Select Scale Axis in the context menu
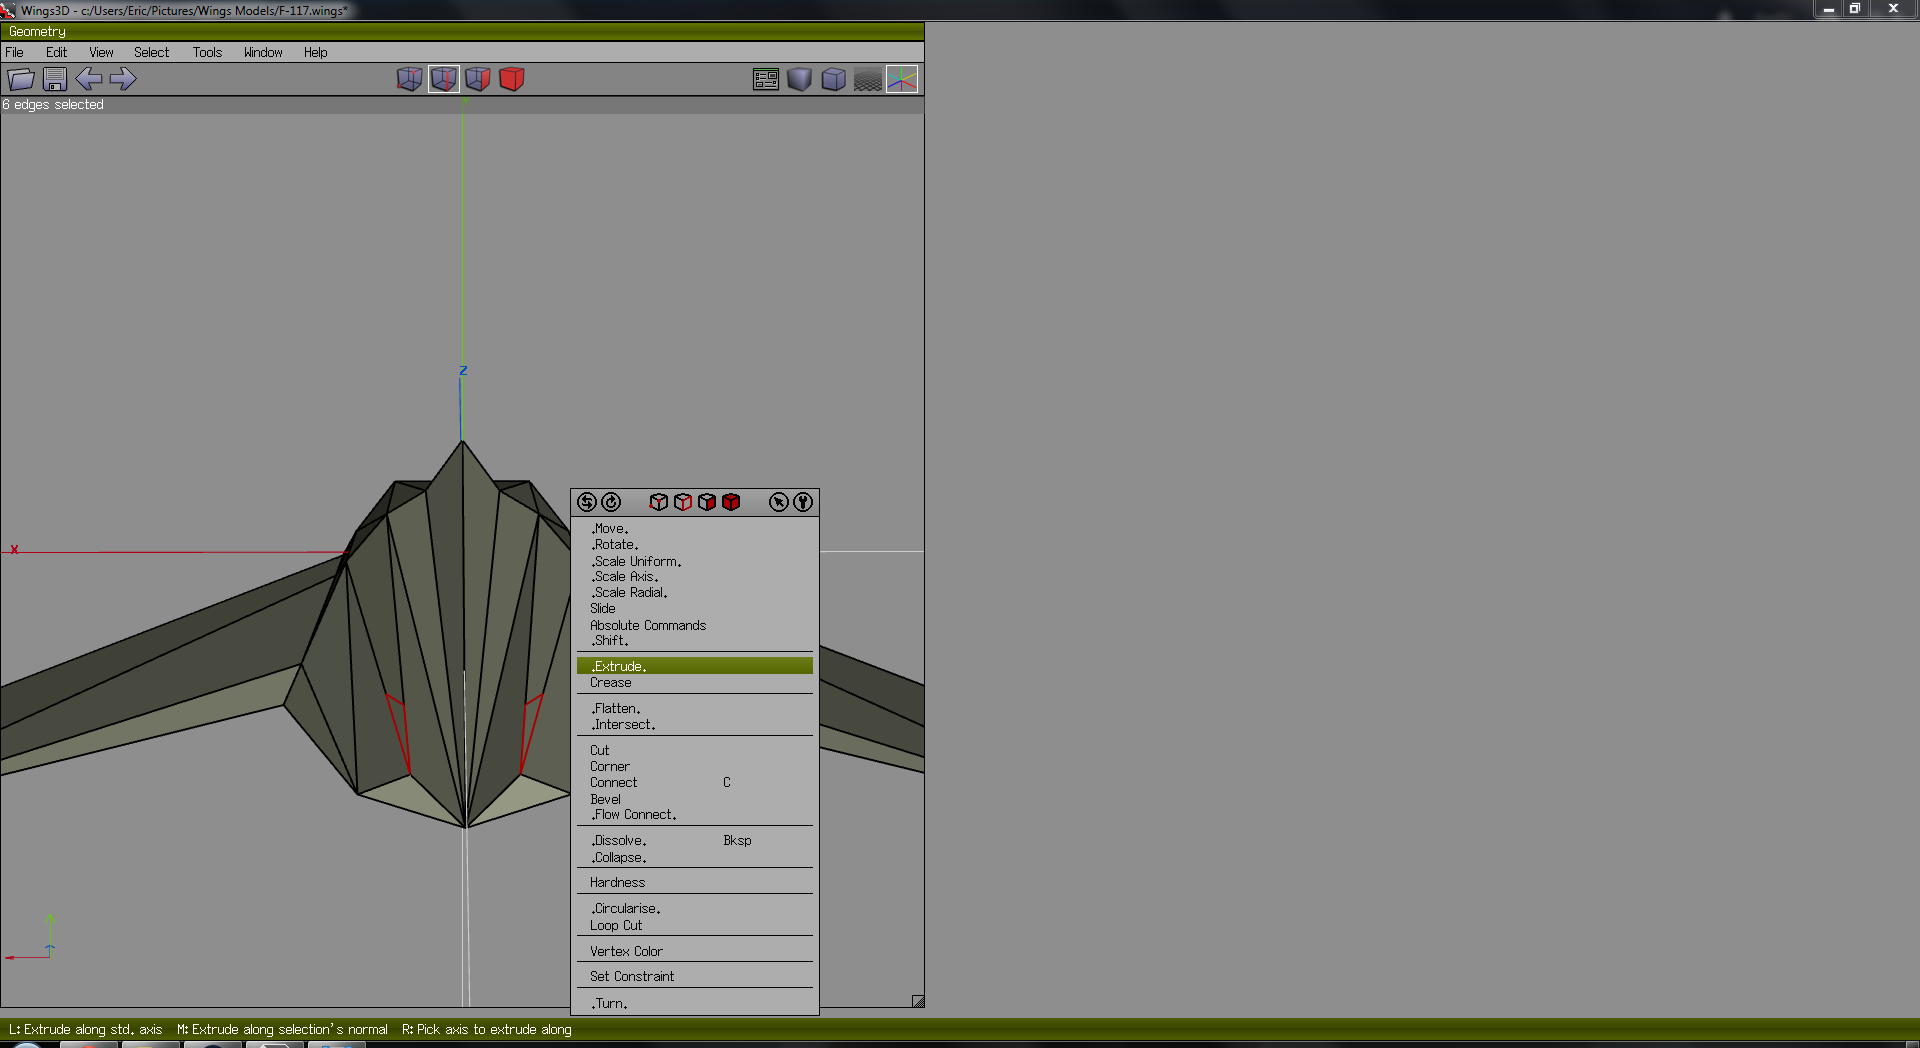The height and width of the screenshot is (1048, 1920). pos(695,577)
